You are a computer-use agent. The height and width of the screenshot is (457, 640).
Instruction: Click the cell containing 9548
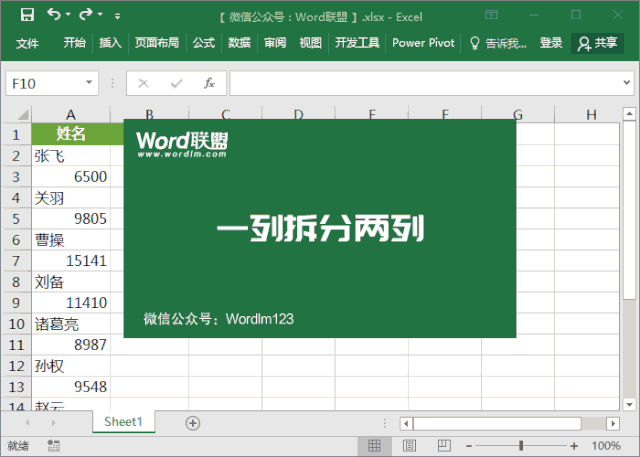click(71, 386)
